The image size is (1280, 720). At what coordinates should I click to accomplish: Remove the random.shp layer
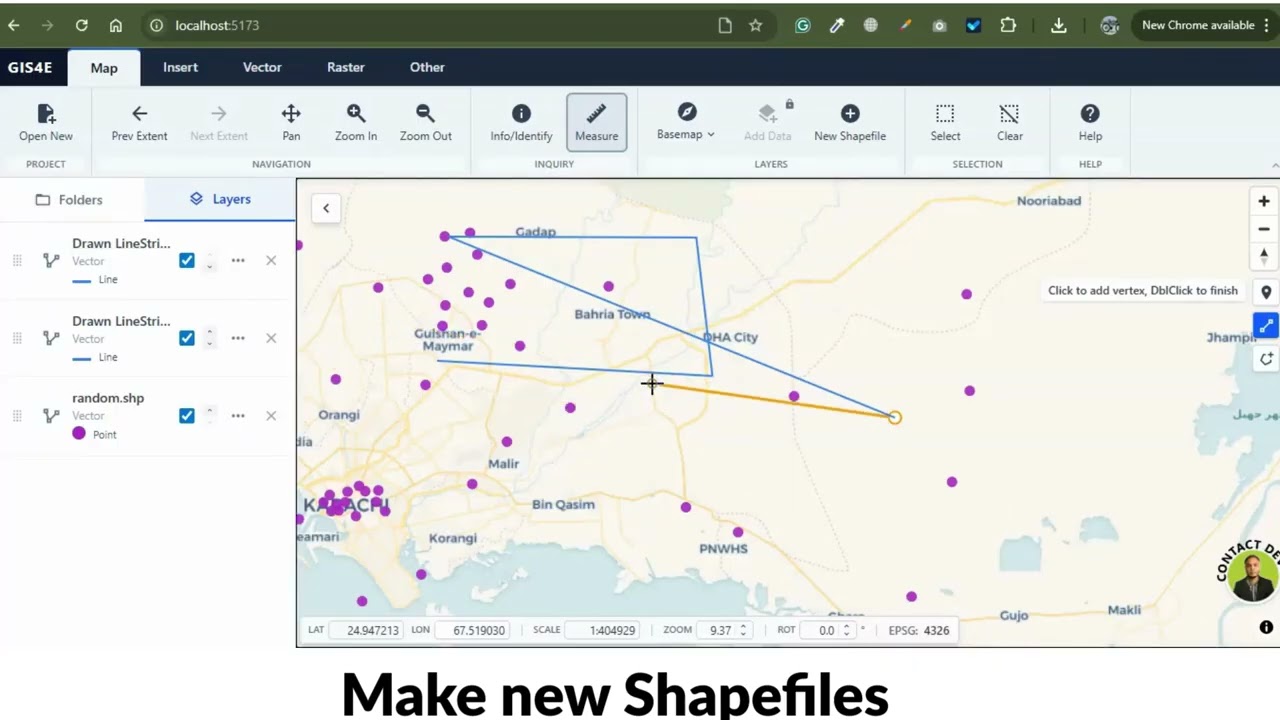(x=271, y=415)
